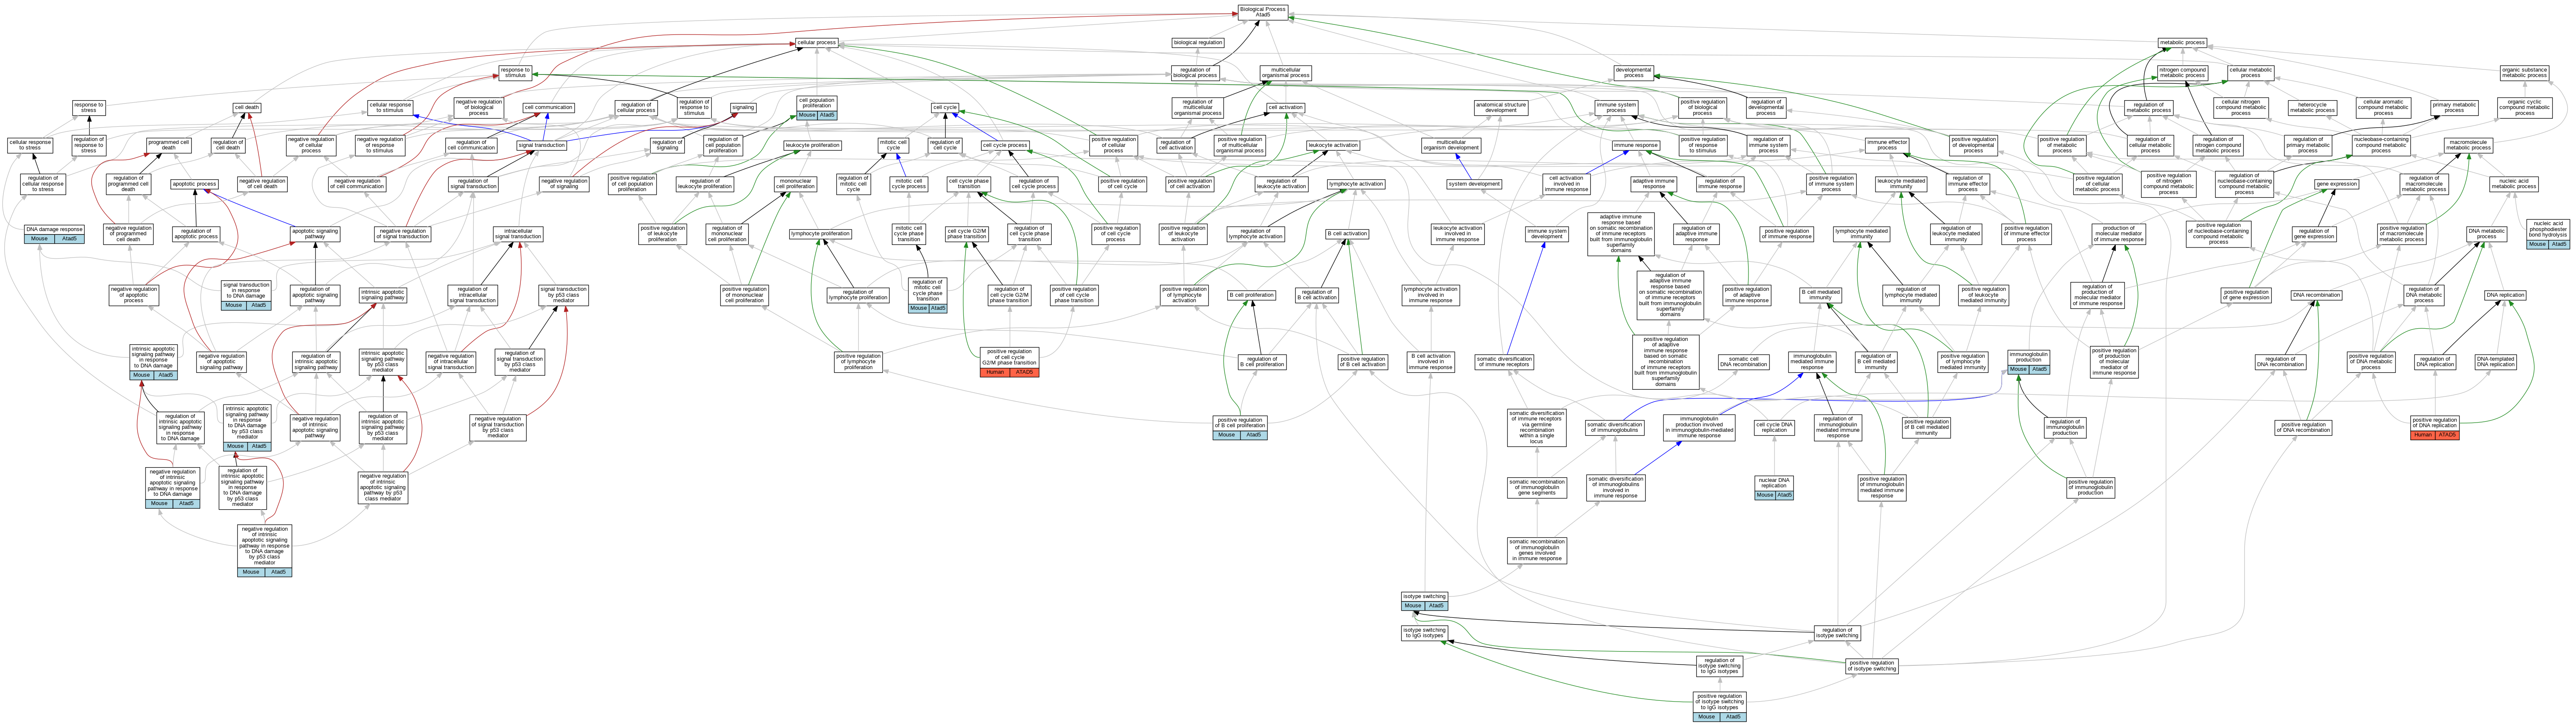
Task: Select the 'Biological Process Atad5' root node
Action: tap(1262, 12)
